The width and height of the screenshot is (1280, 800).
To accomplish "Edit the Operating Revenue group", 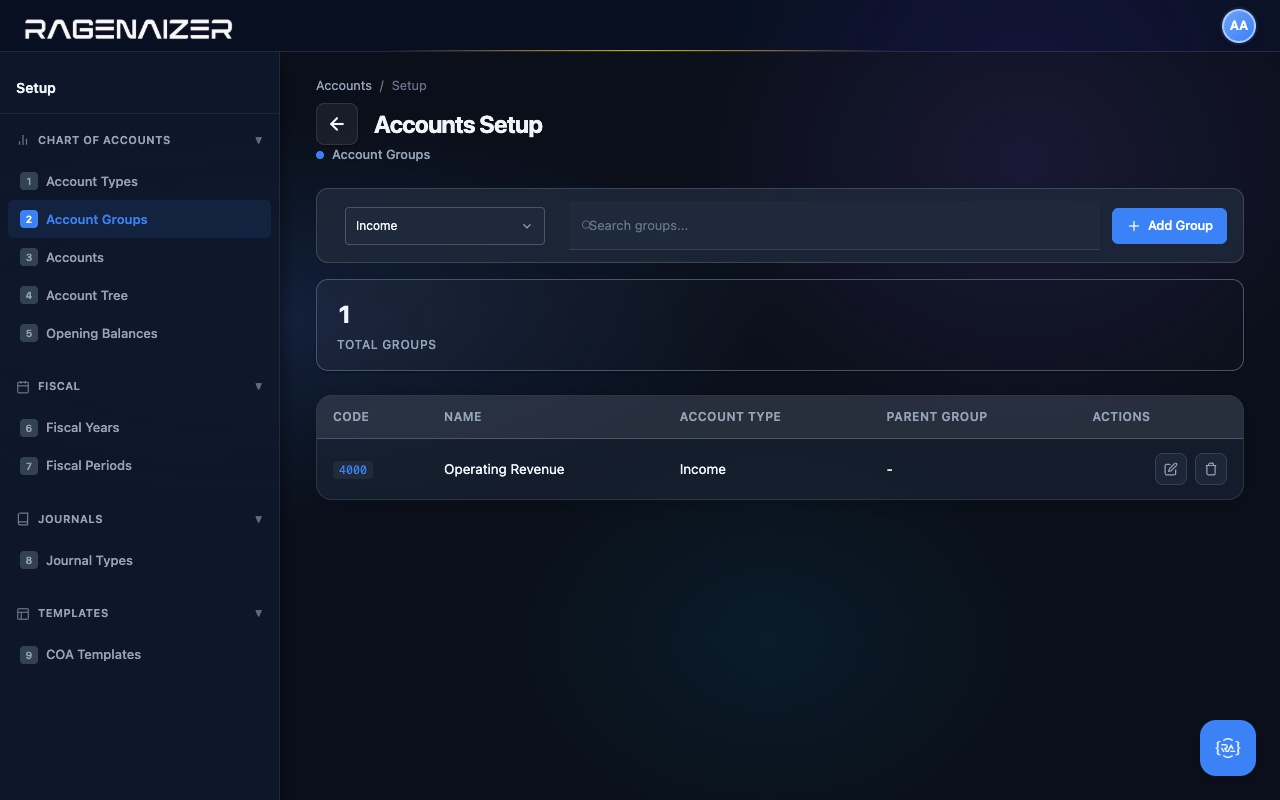I will coord(1171,469).
